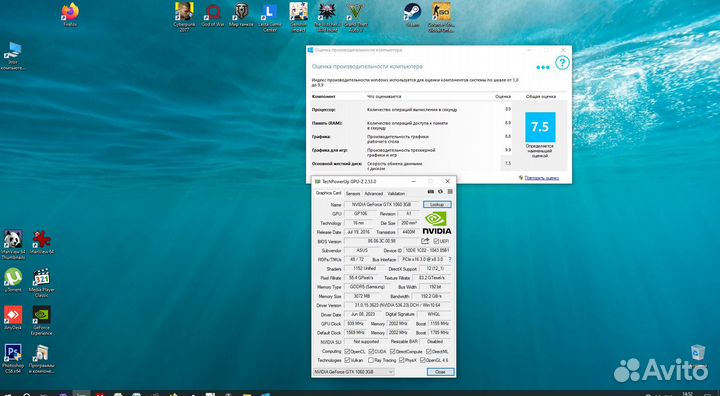Click the GPU-Z refresh icon
Image resolution: width=720 pixels, height=396 pixels.
click(x=440, y=192)
